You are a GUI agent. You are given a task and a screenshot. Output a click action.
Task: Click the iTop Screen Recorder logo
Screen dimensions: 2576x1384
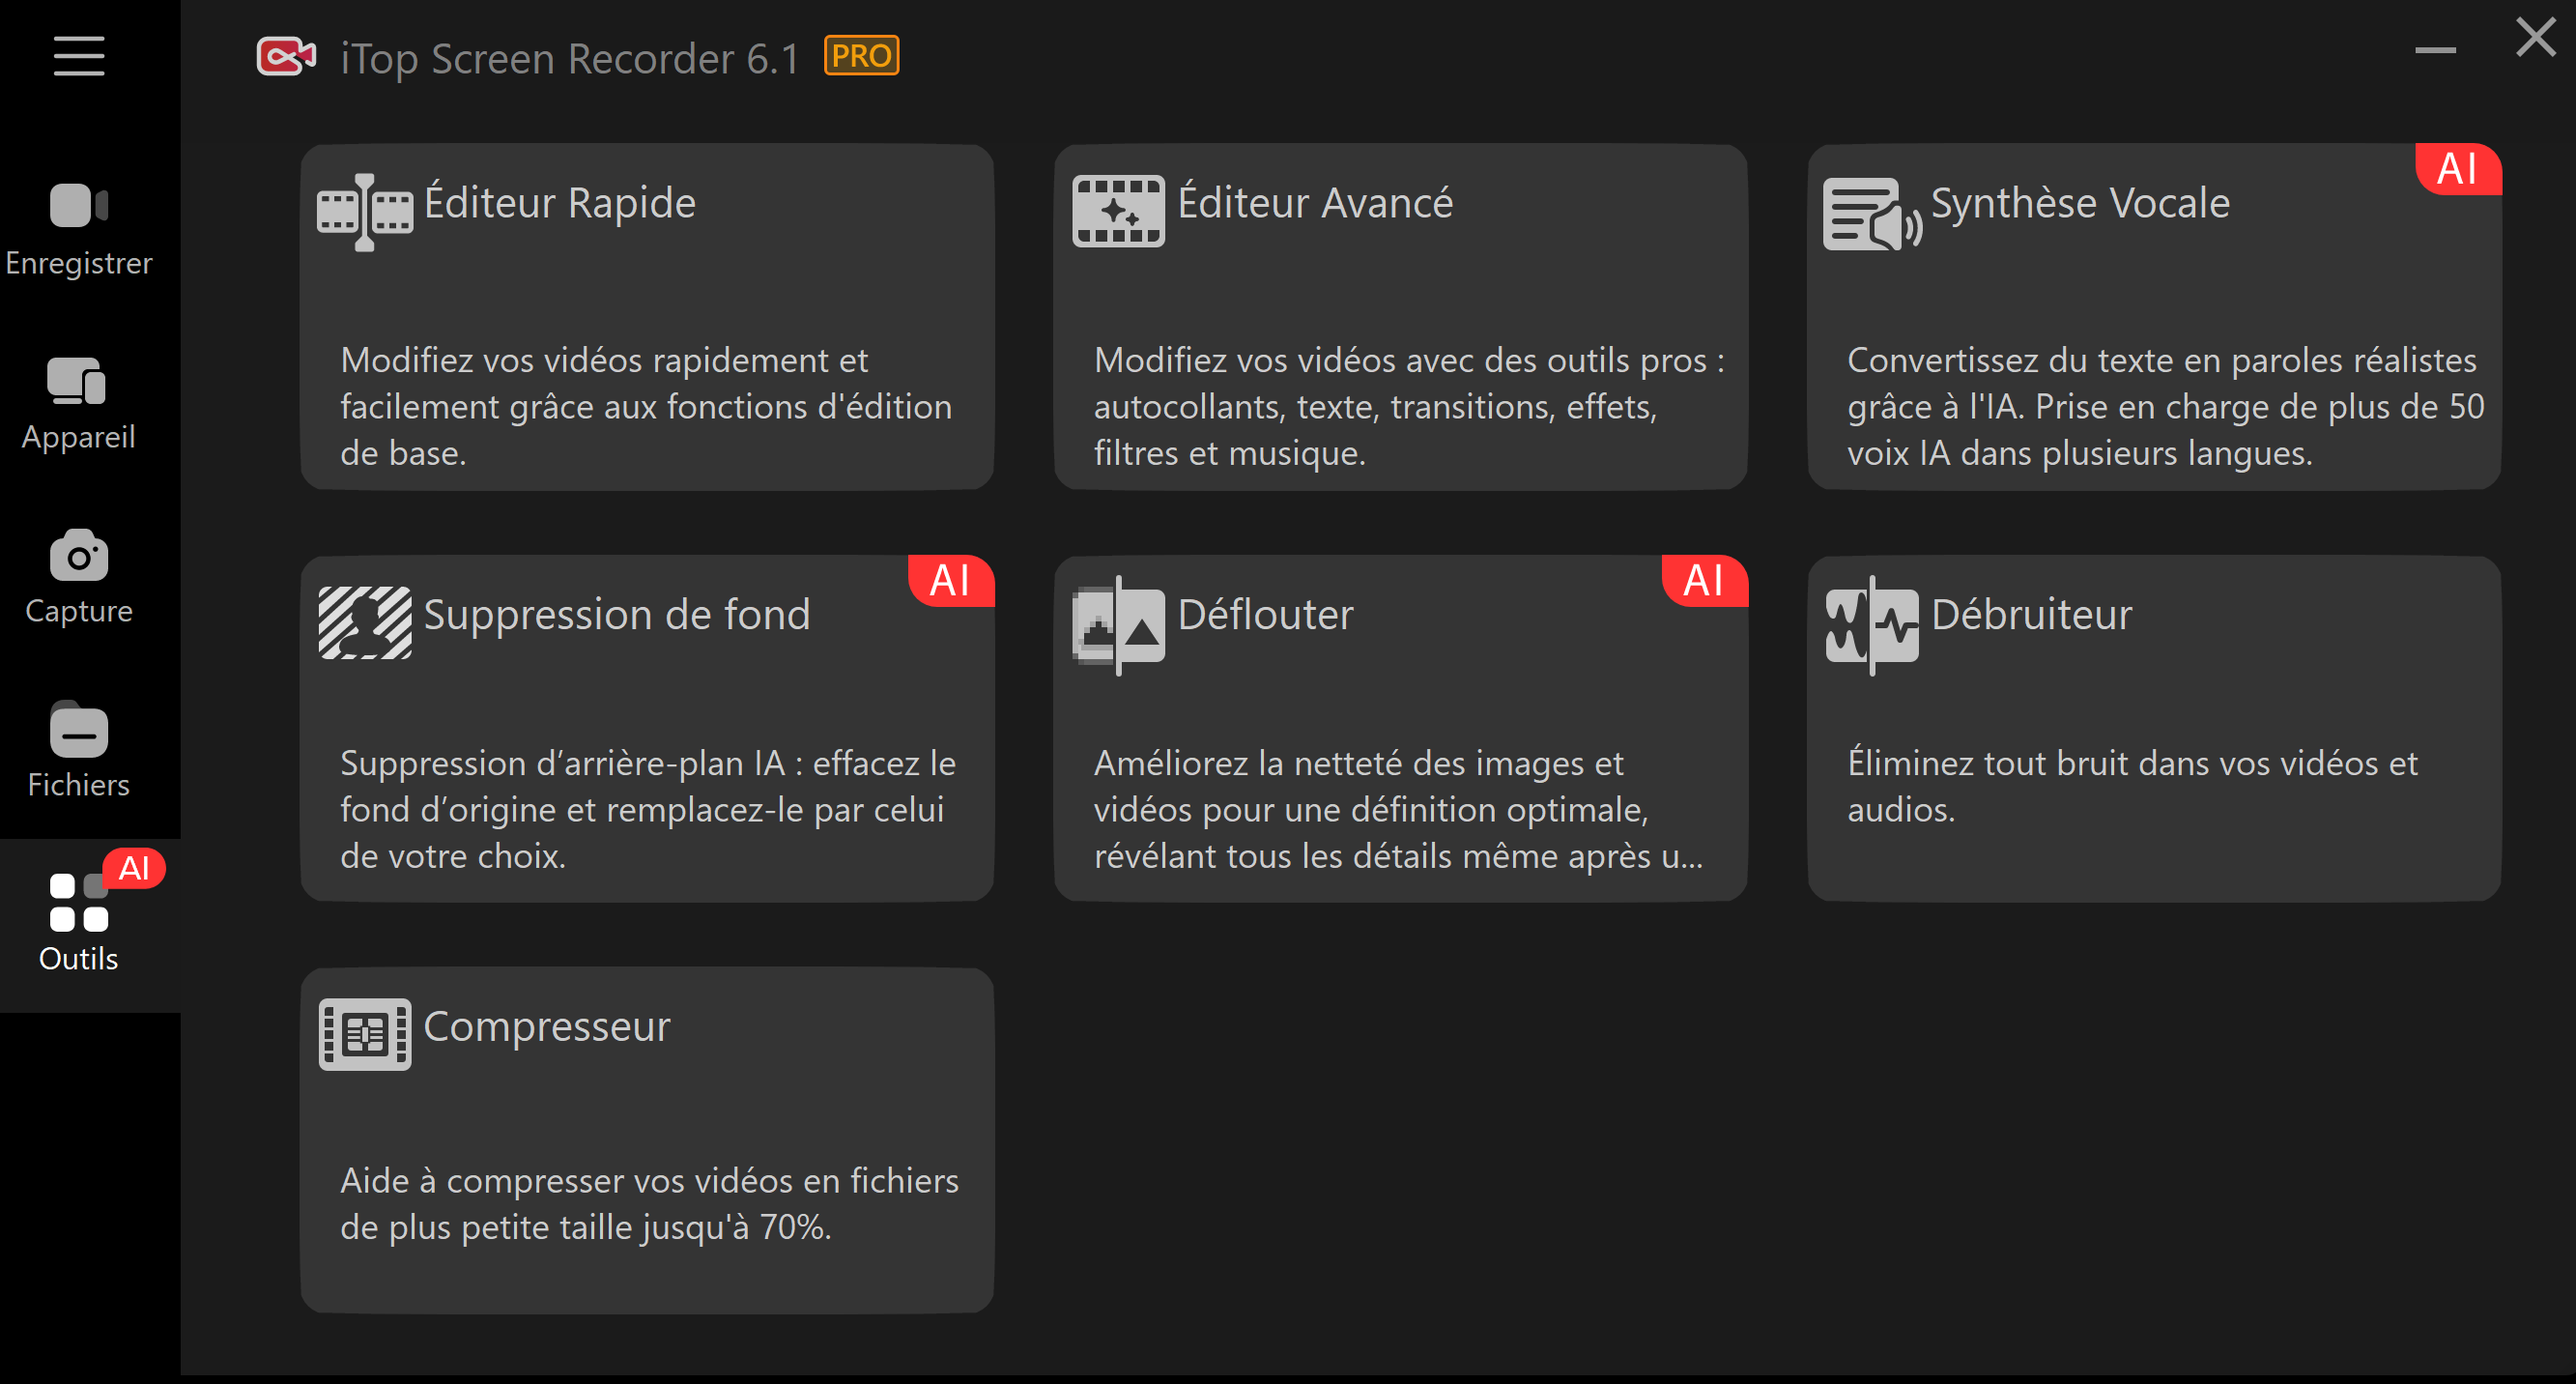(285, 56)
